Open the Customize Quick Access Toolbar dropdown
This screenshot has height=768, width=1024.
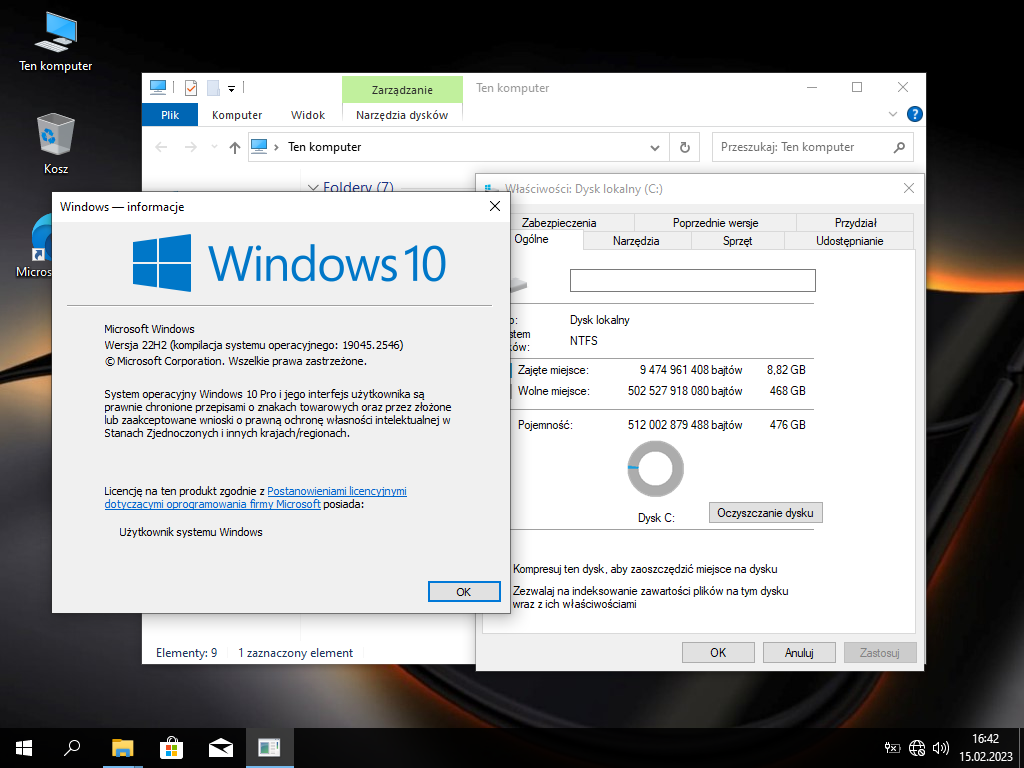(x=231, y=88)
